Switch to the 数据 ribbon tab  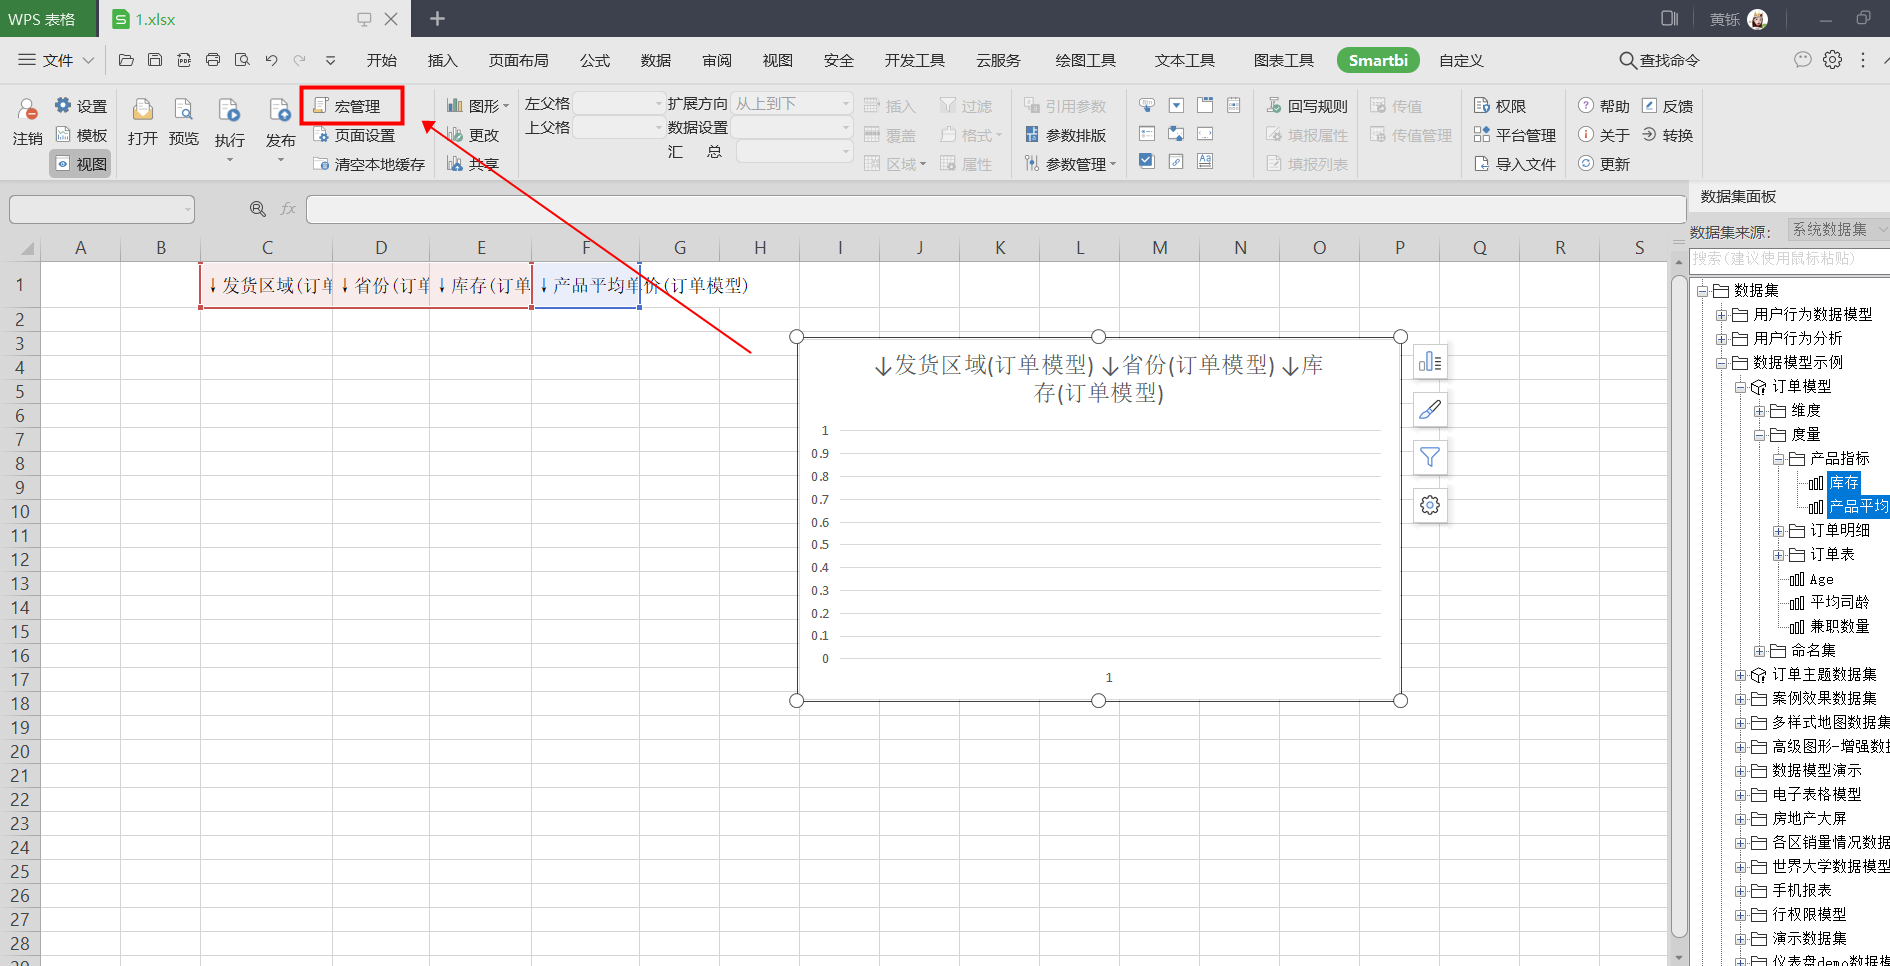[656, 60]
